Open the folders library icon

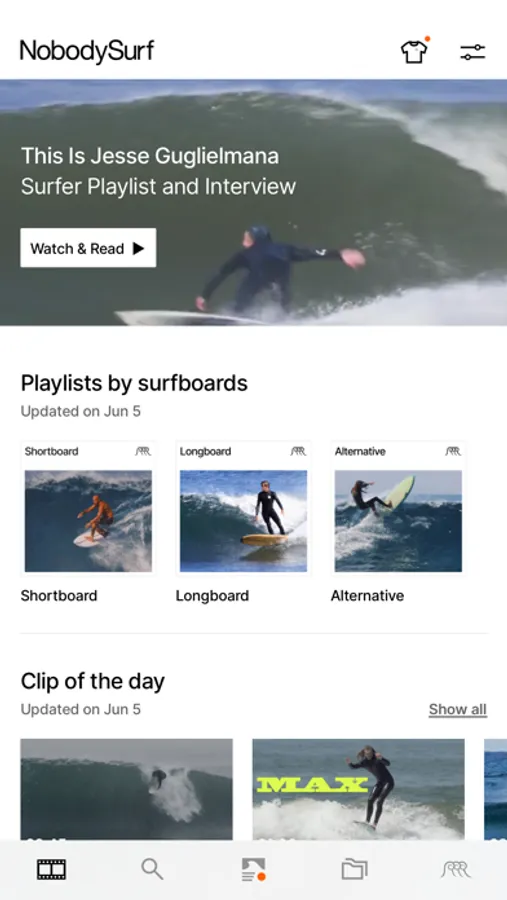(x=354, y=870)
